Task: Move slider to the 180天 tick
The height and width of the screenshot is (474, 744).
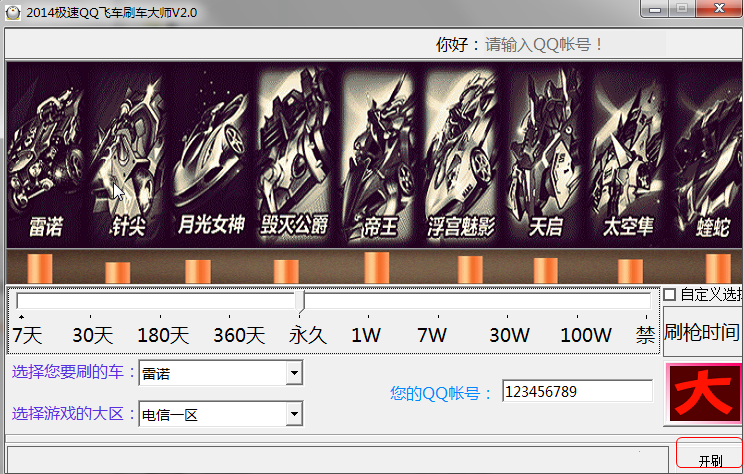Action: click(x=160, y=316)
